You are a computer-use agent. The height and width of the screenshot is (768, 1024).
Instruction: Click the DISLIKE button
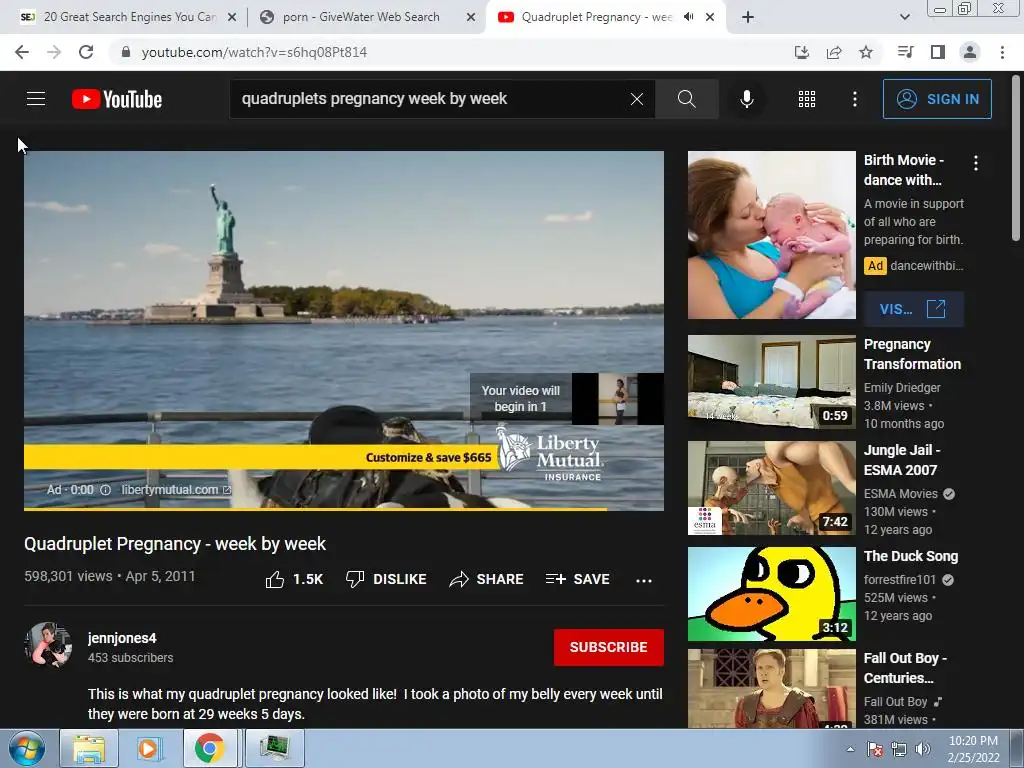[386, 579]
